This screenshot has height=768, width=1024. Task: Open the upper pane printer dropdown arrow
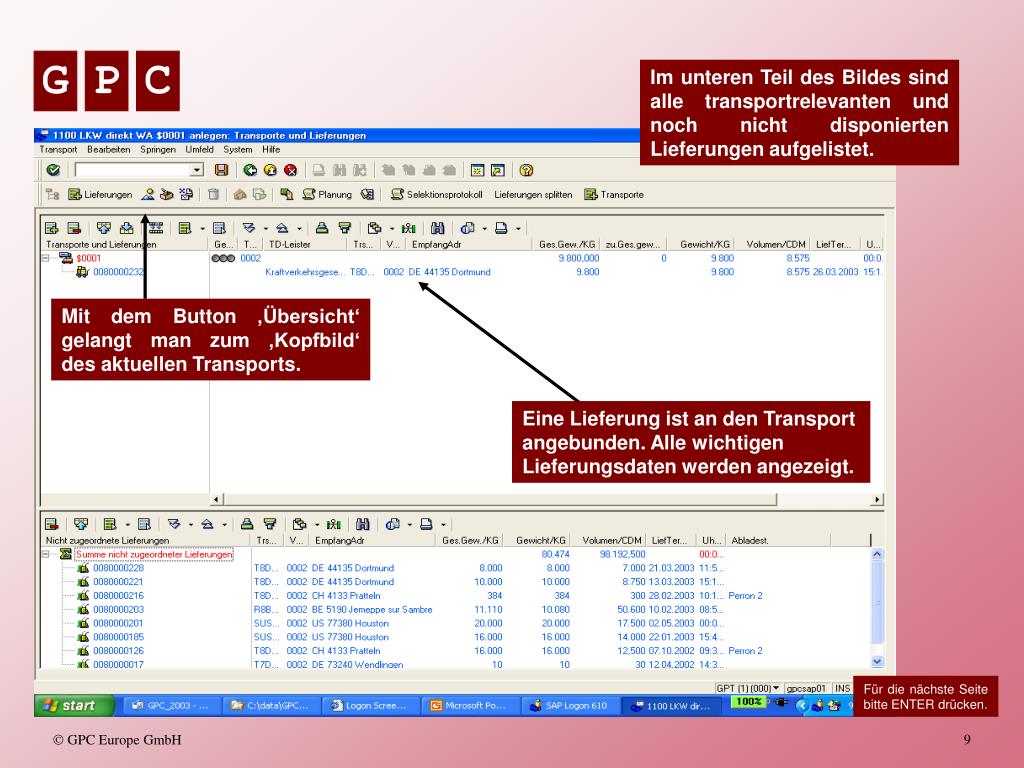click(x=519, y=229)
